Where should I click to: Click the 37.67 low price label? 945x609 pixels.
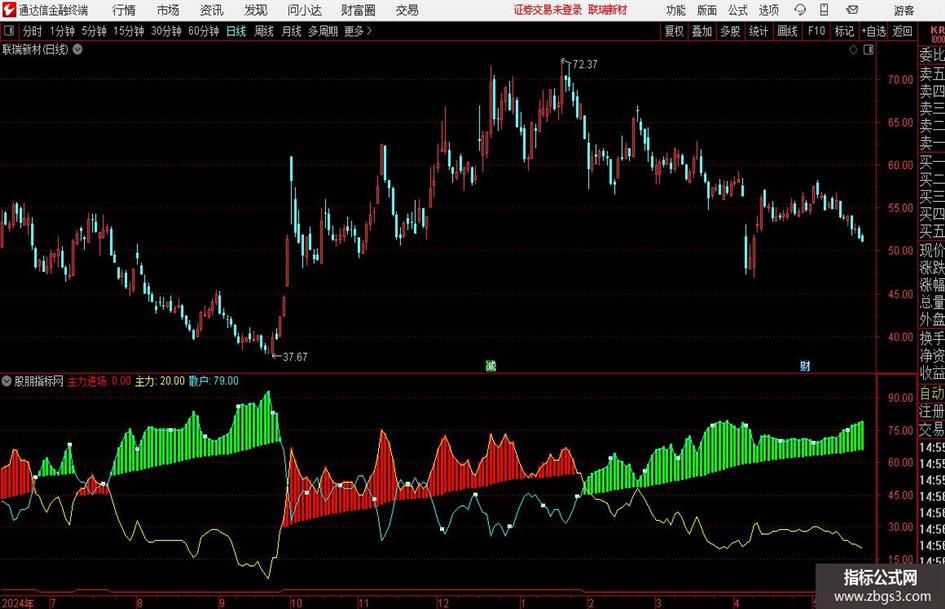[295, 357]
